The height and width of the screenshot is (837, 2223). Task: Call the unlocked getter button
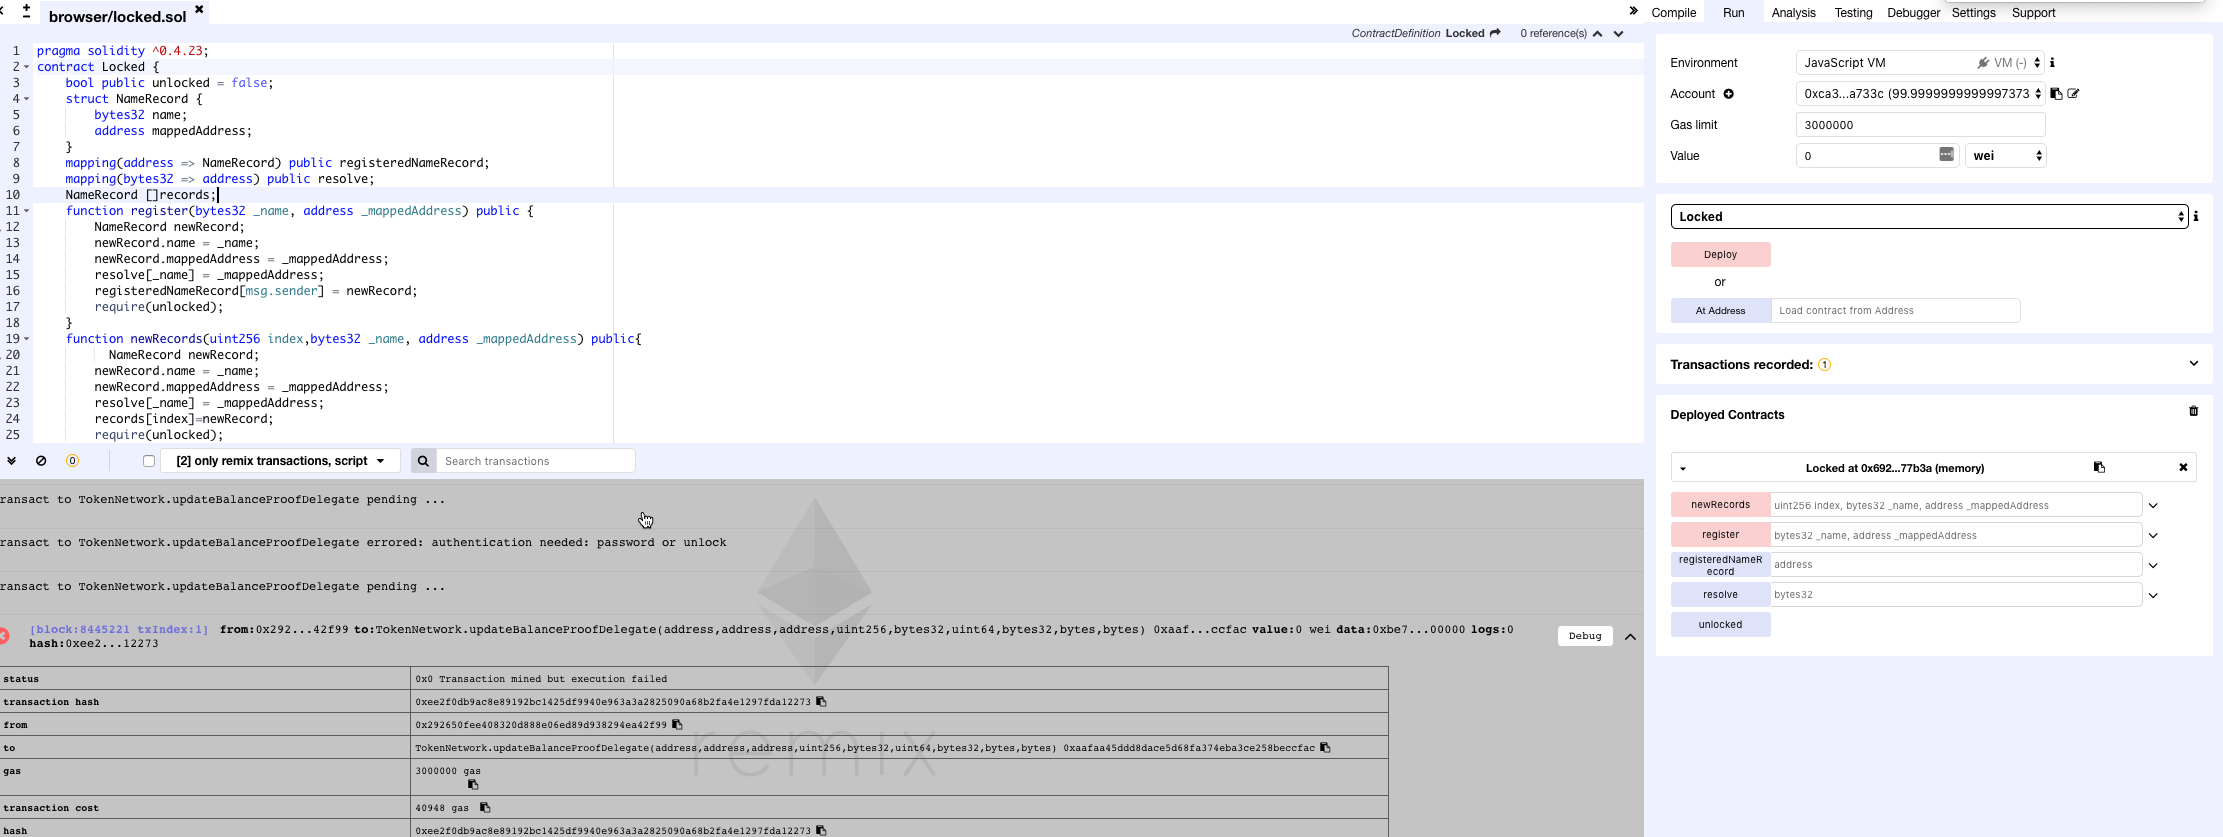point(1720,624)
